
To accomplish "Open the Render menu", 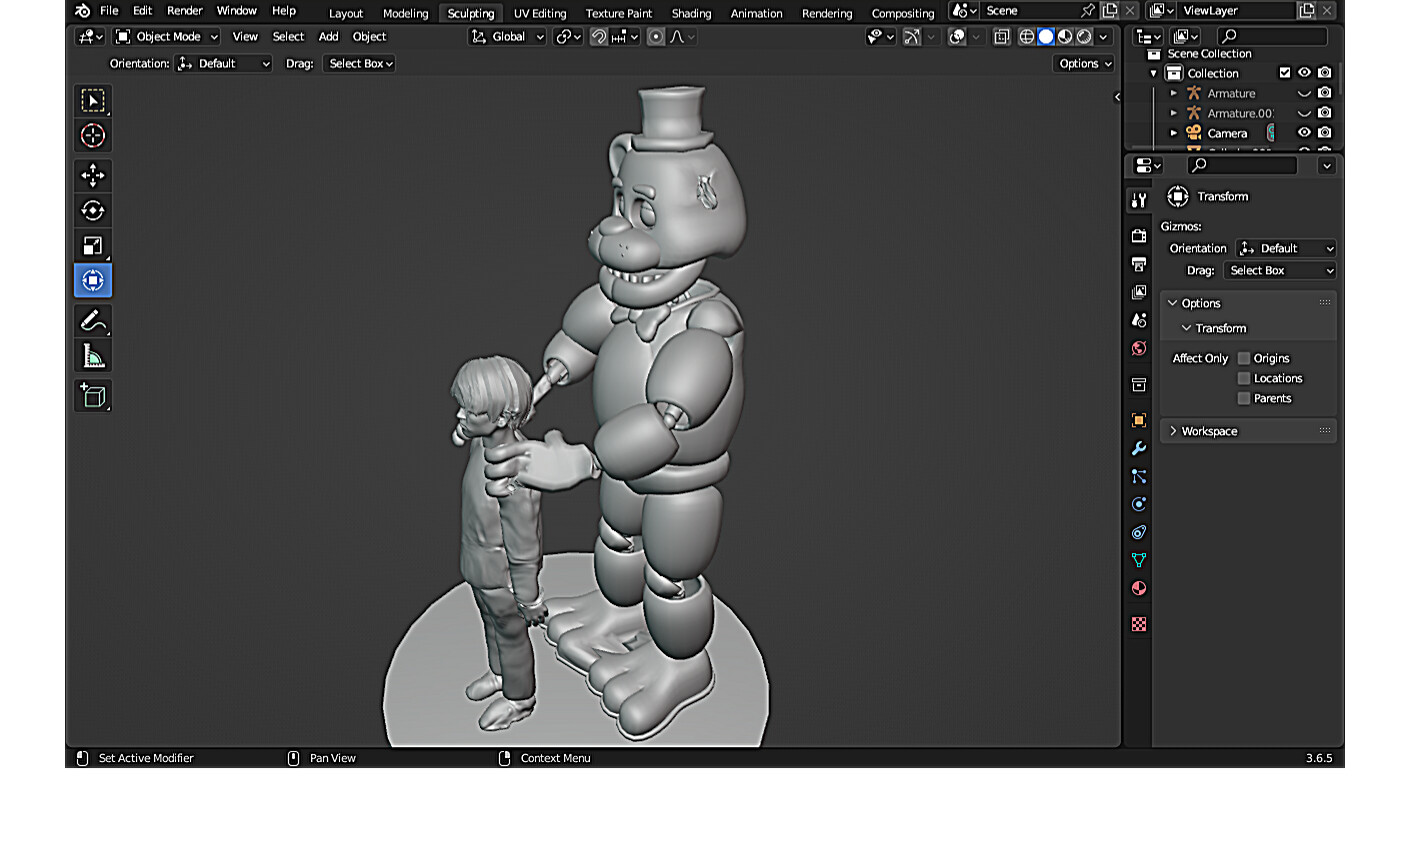I will [184, 11].
